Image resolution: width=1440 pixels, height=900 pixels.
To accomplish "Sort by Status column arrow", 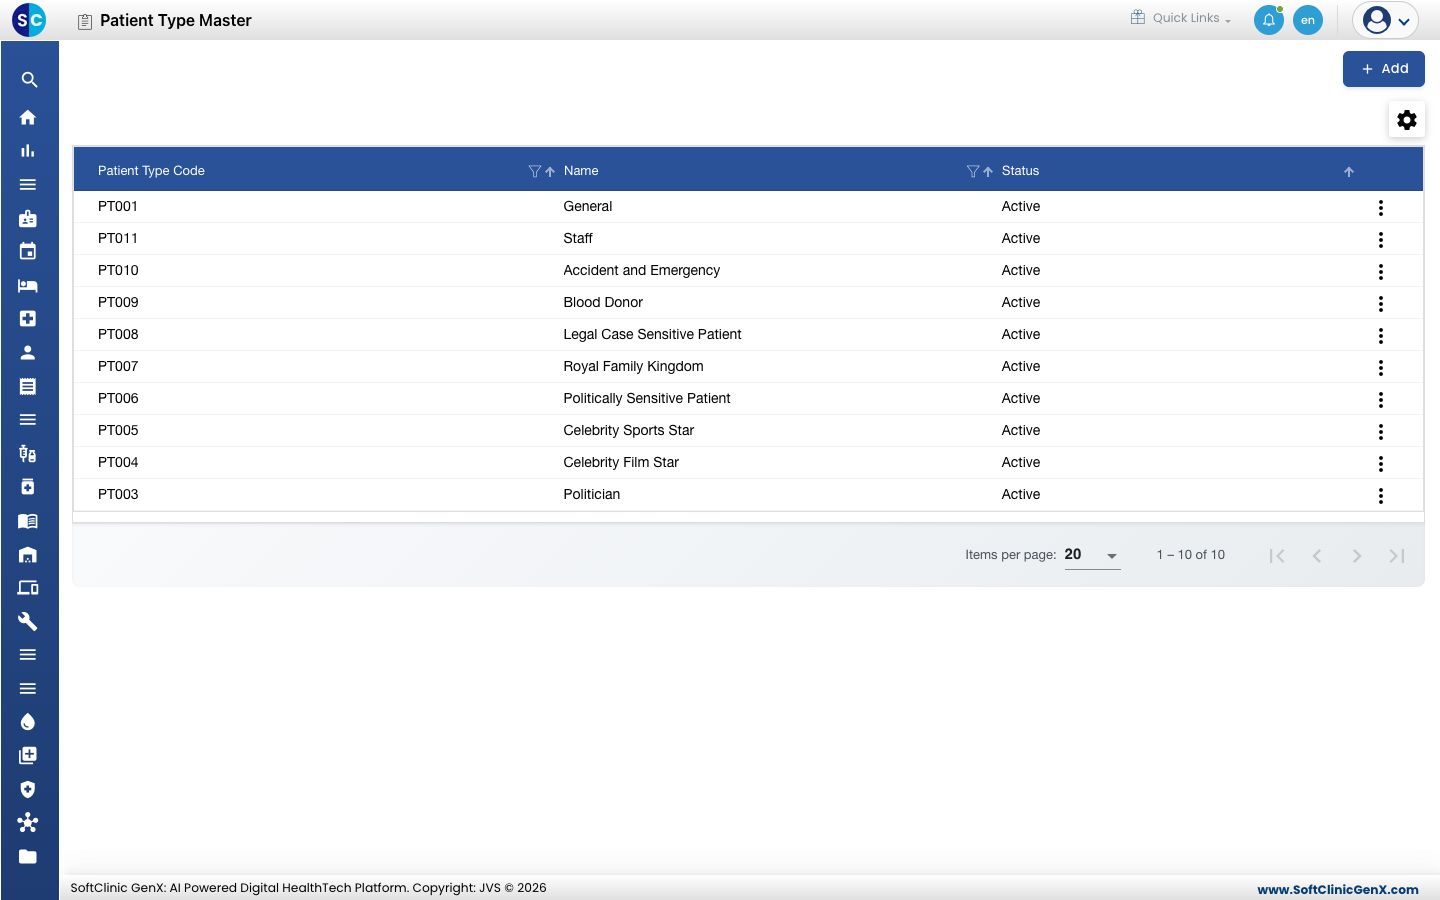I will (1349, 172).
